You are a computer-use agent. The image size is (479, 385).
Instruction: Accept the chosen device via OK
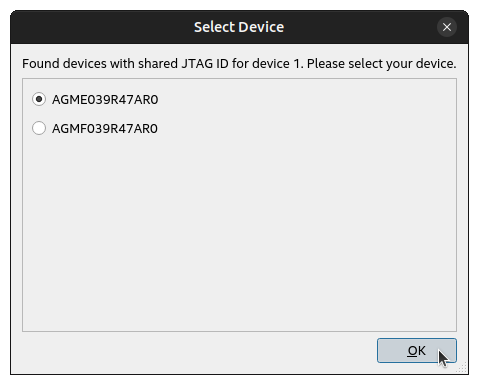pyautogui.click(x=417, y=350)
